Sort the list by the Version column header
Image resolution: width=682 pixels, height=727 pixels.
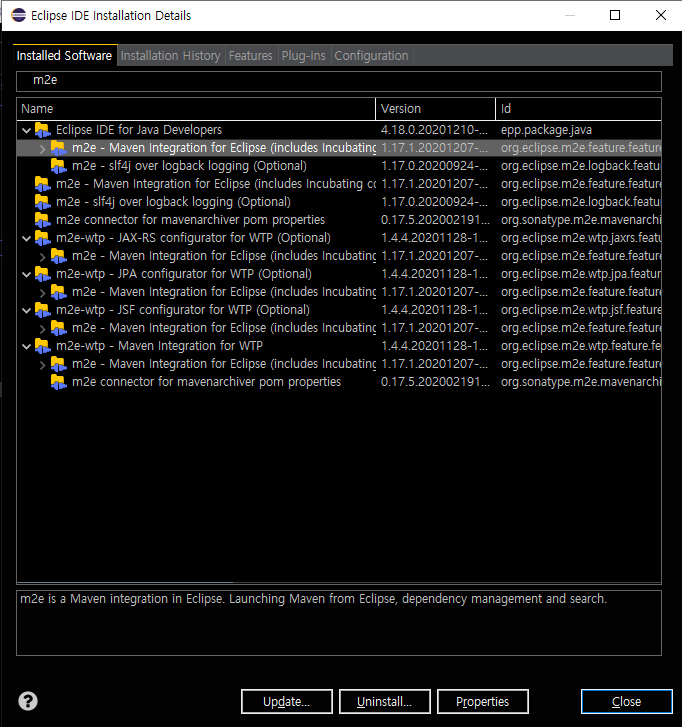point(435,109)
